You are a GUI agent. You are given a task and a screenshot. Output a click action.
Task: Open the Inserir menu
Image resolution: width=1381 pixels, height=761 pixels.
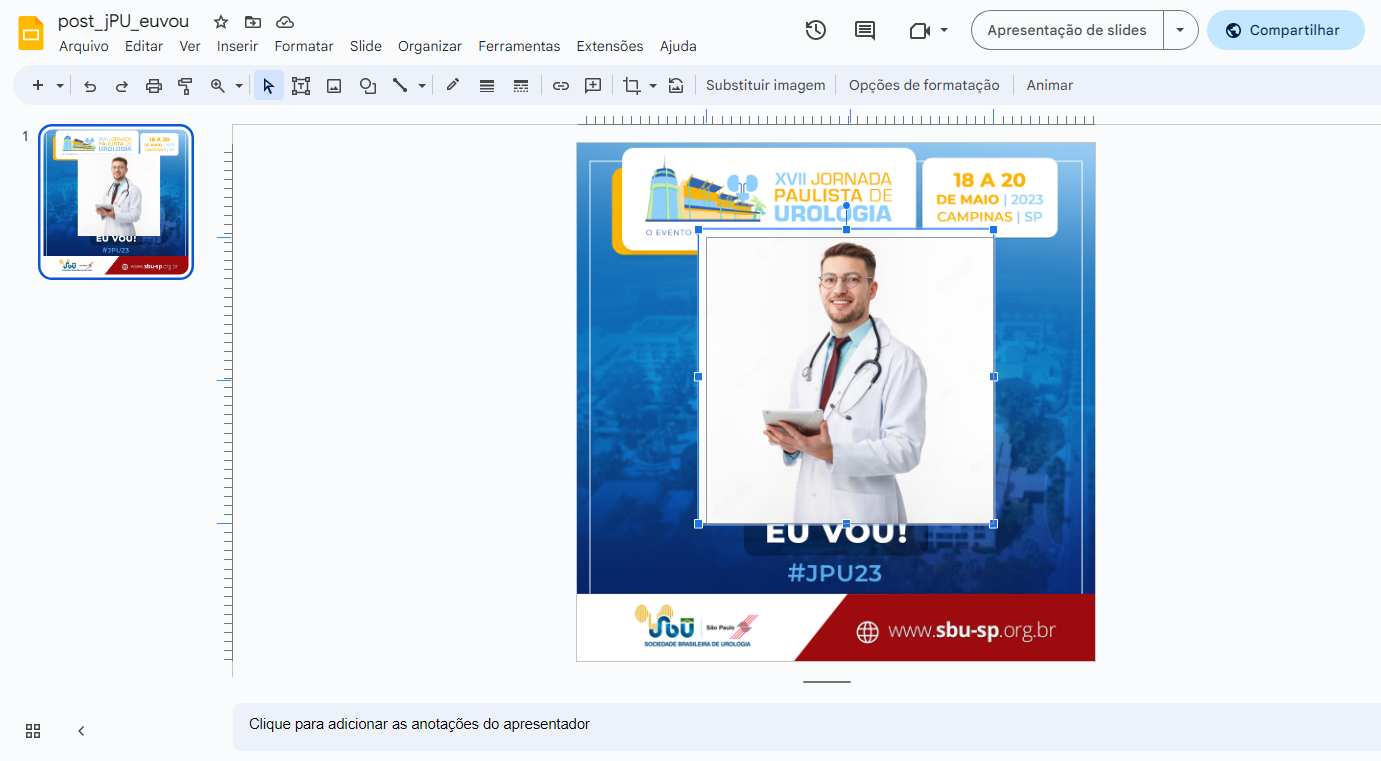[237, 46]
